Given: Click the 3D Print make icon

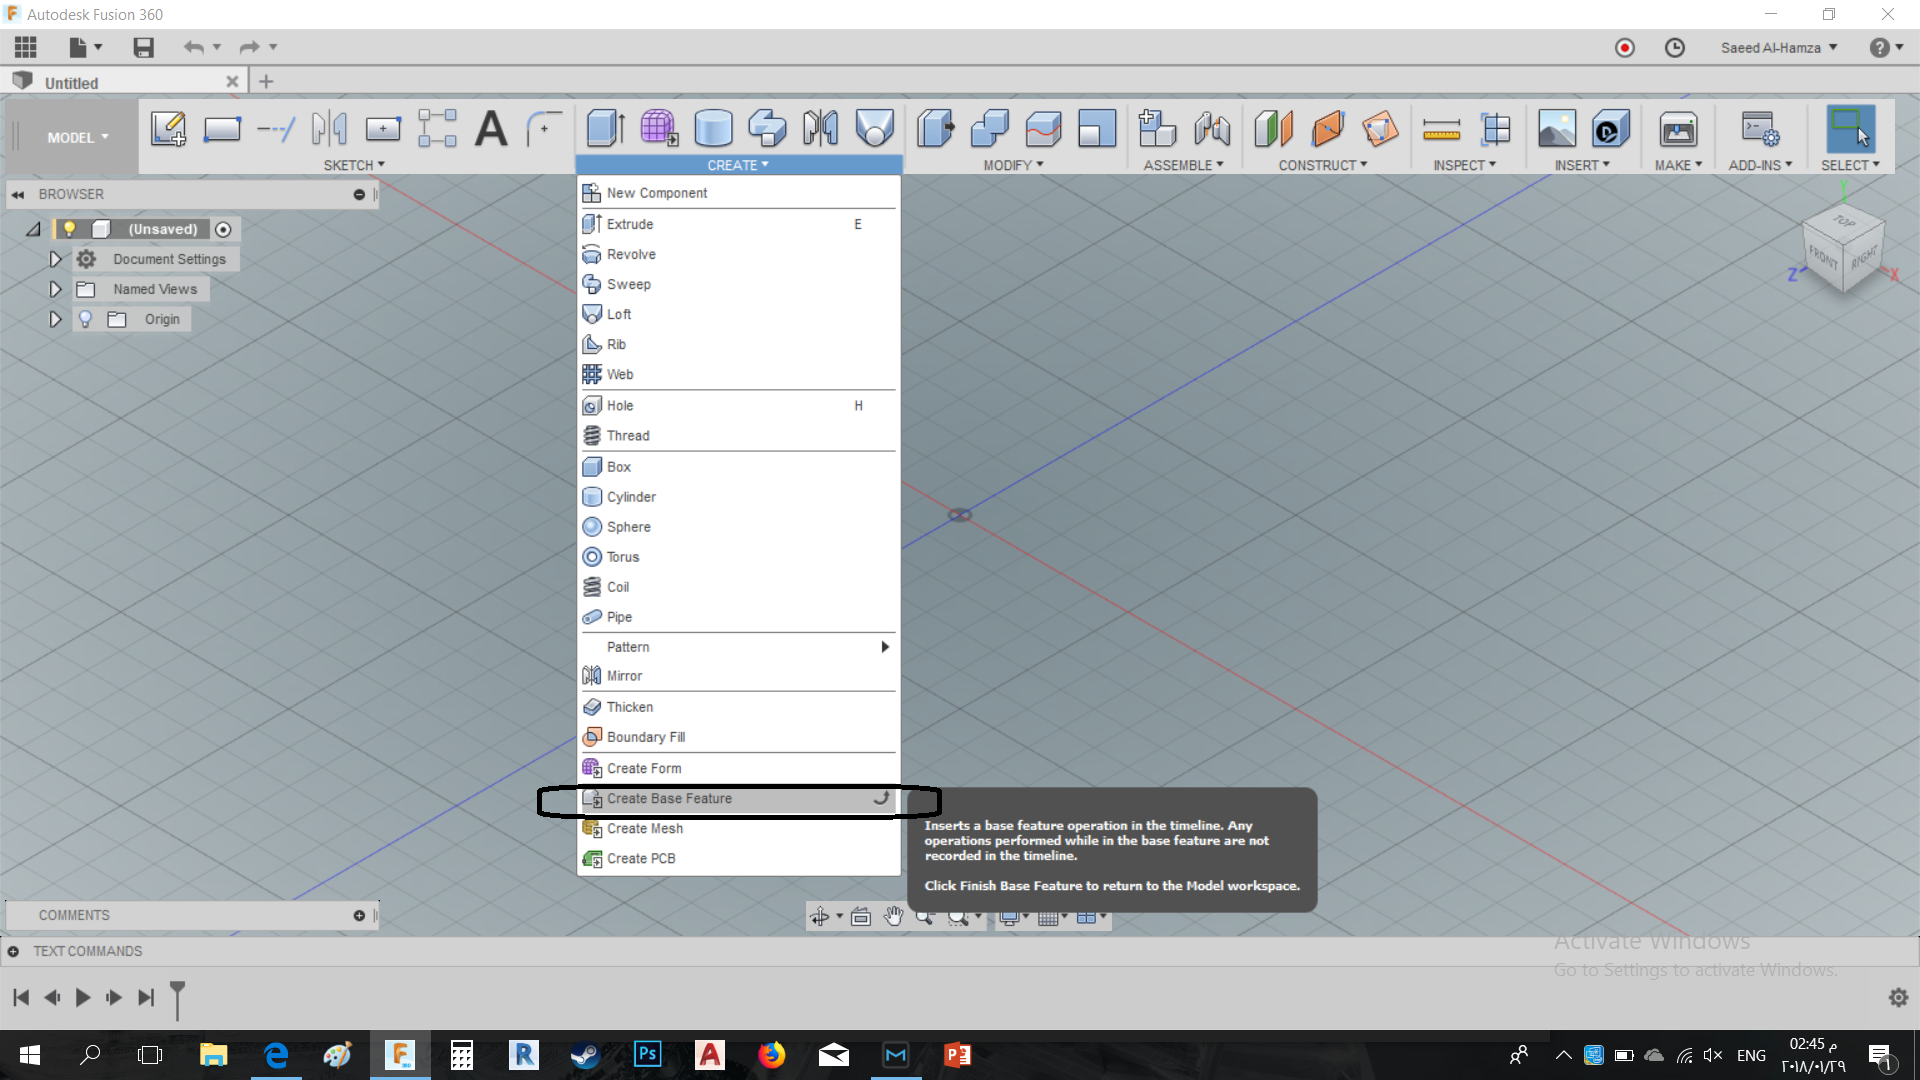Looking at the screenshot, I should point(1678,129).
